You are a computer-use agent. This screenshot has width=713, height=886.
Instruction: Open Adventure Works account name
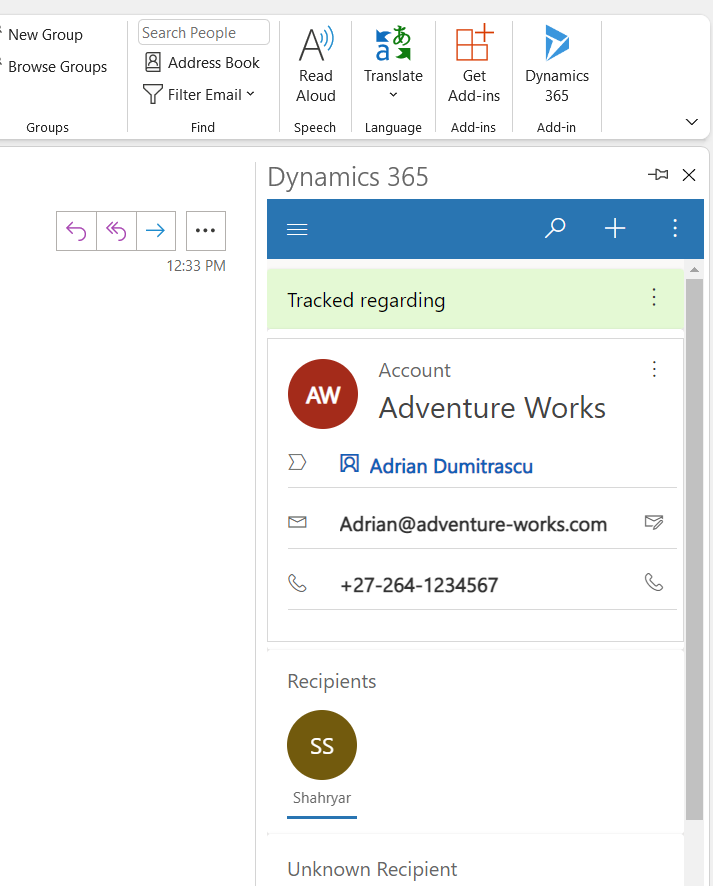click(492, 407)
